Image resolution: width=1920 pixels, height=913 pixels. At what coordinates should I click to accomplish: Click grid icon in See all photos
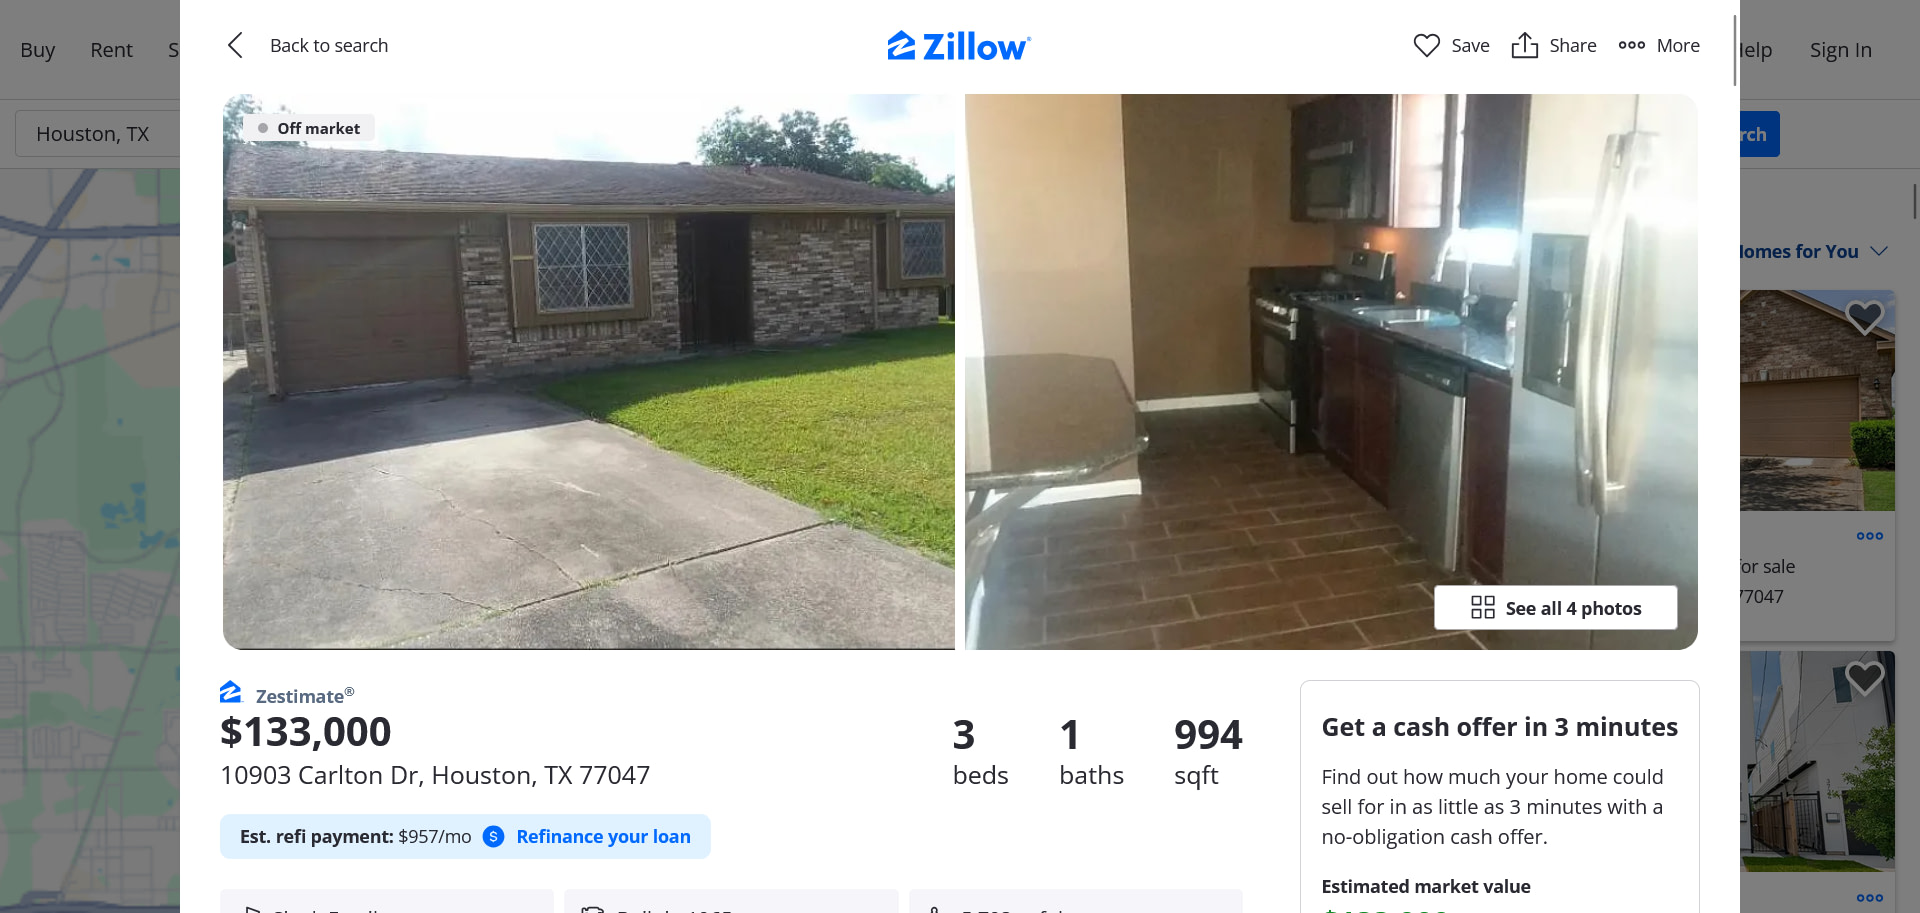point(1482,608)
